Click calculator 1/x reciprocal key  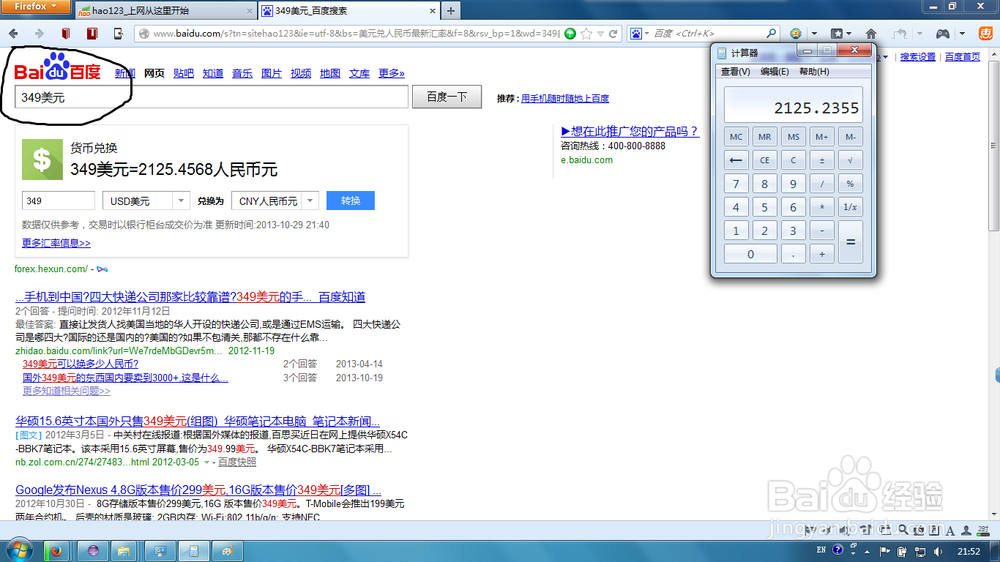[x=850, y=207]
